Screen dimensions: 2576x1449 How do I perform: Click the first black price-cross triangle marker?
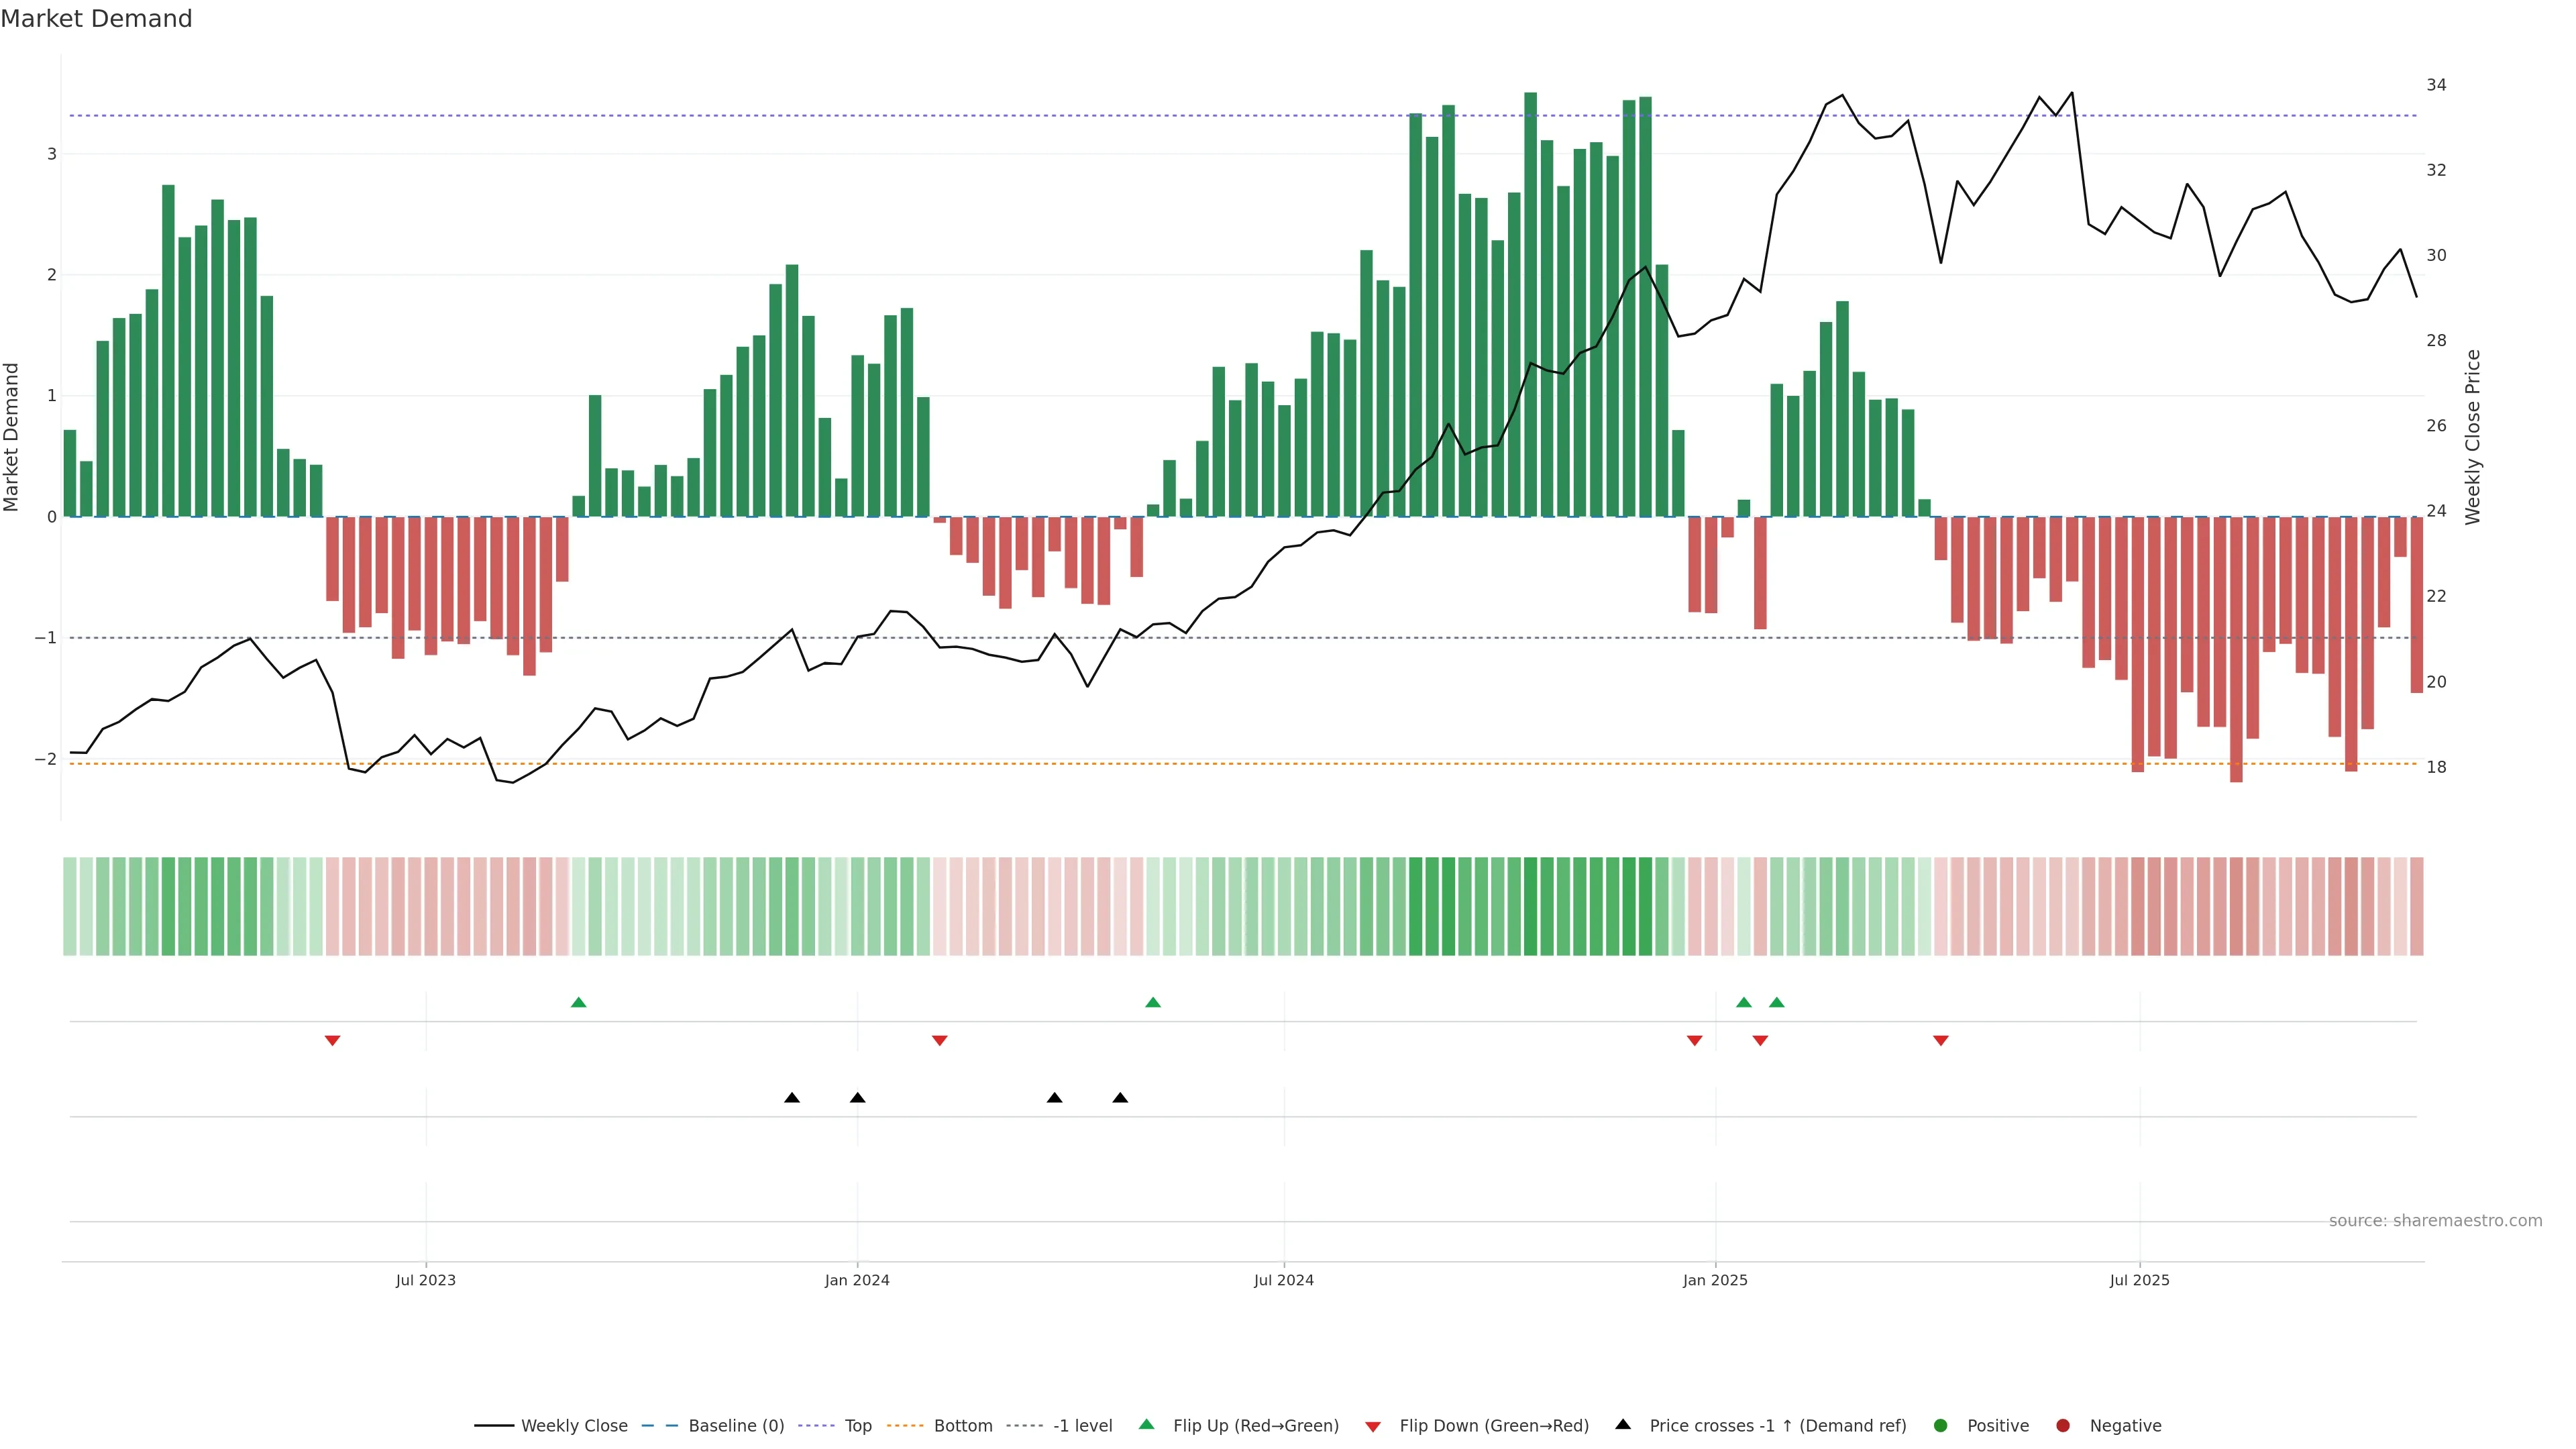click(x=792, y=1098)
